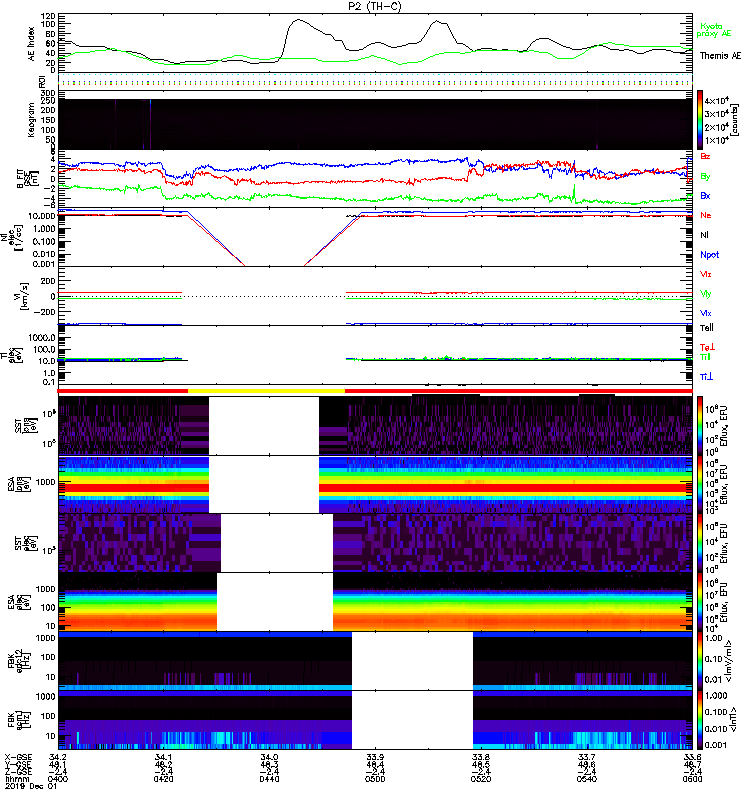The height and width of the screenshot is (800, 750).
Task: Select the 'Kyoto proxy AE' legend label
Action: 714,30
